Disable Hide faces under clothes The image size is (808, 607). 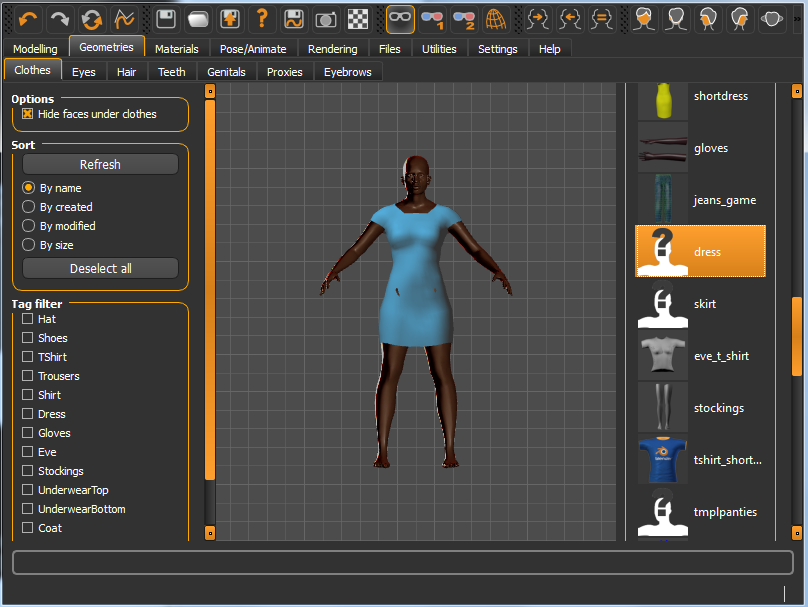[x=28, y=114]
